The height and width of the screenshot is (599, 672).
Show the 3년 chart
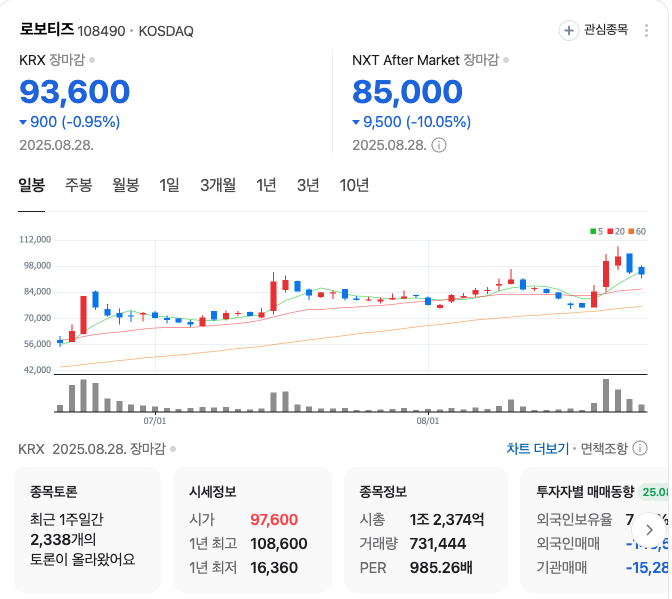(x=308, y=185)
